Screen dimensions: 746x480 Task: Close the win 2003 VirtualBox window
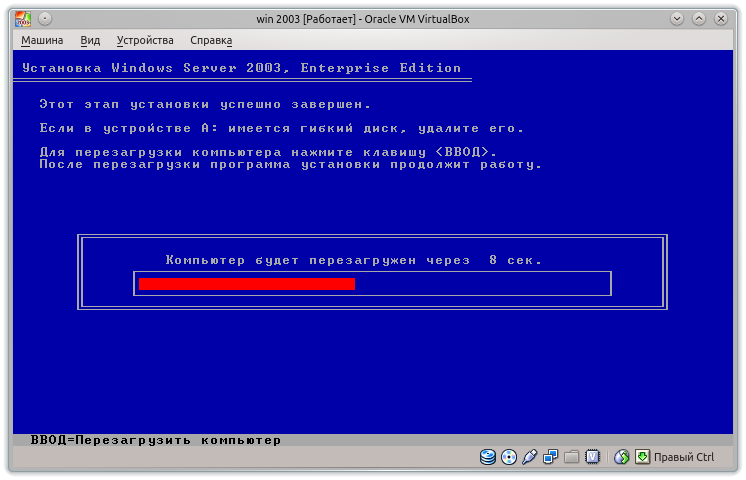[x=721, y=19]
